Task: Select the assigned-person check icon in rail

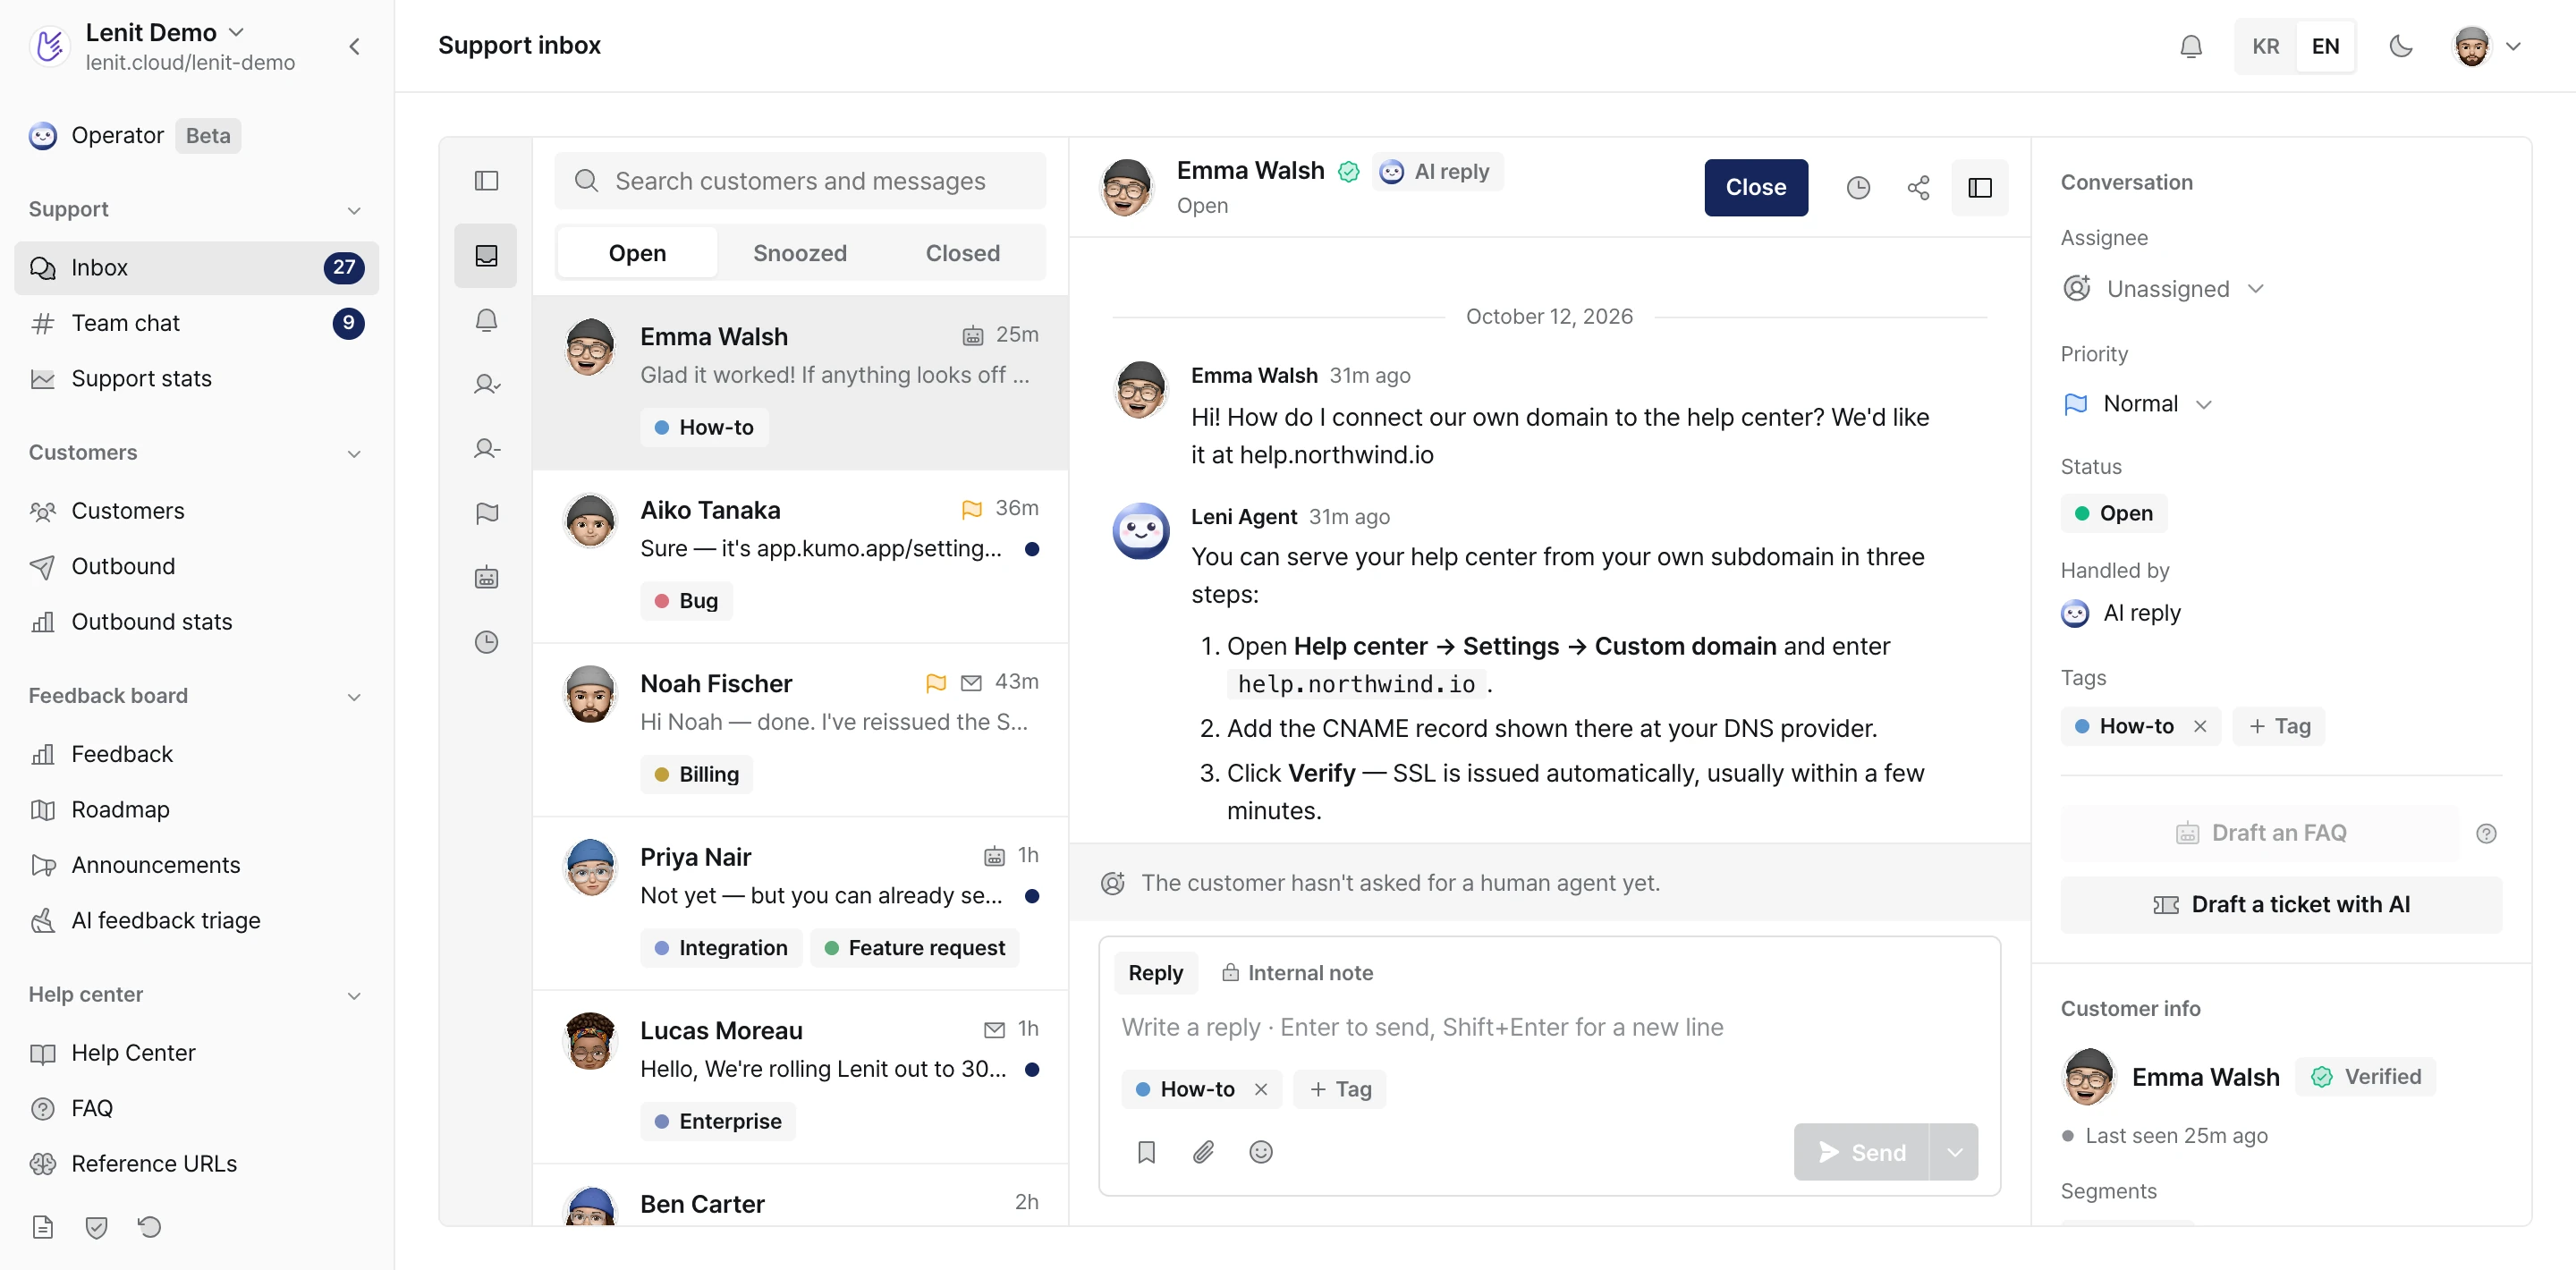Action: [x=486, y=384]
